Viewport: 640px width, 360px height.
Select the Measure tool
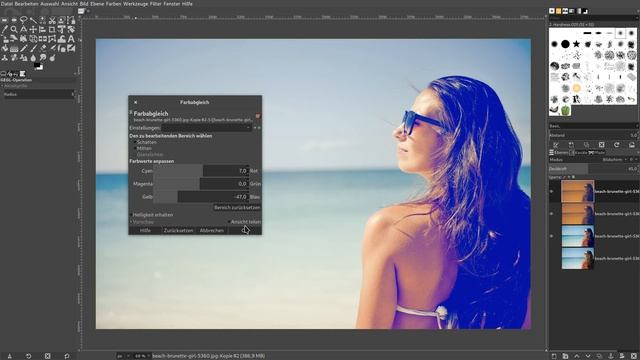coord(24,29)
